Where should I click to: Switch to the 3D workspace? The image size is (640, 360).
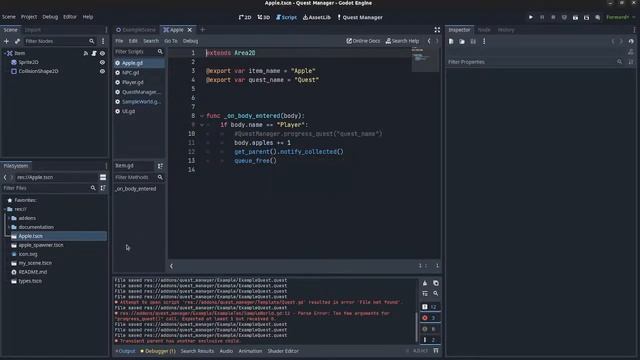264,17
